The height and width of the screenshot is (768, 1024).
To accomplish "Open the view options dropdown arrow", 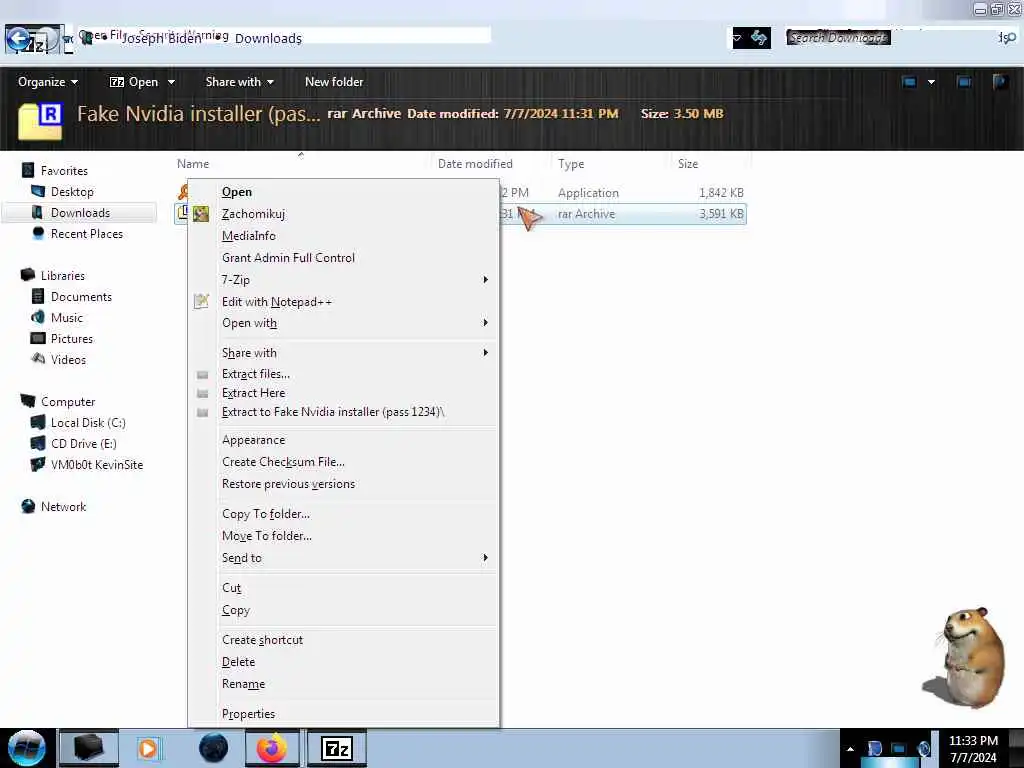I will pyautogui.click(x=931, y=82).
